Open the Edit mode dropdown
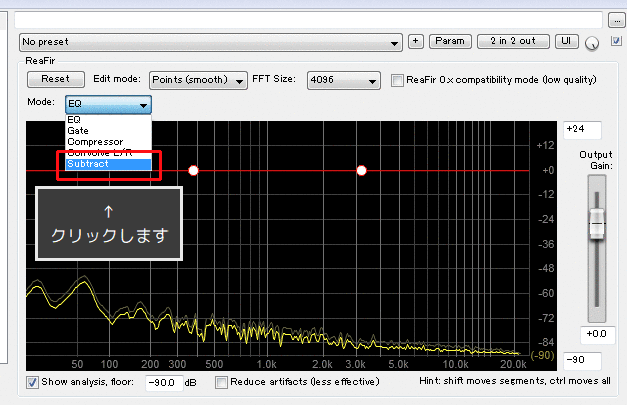 (199, 79)
